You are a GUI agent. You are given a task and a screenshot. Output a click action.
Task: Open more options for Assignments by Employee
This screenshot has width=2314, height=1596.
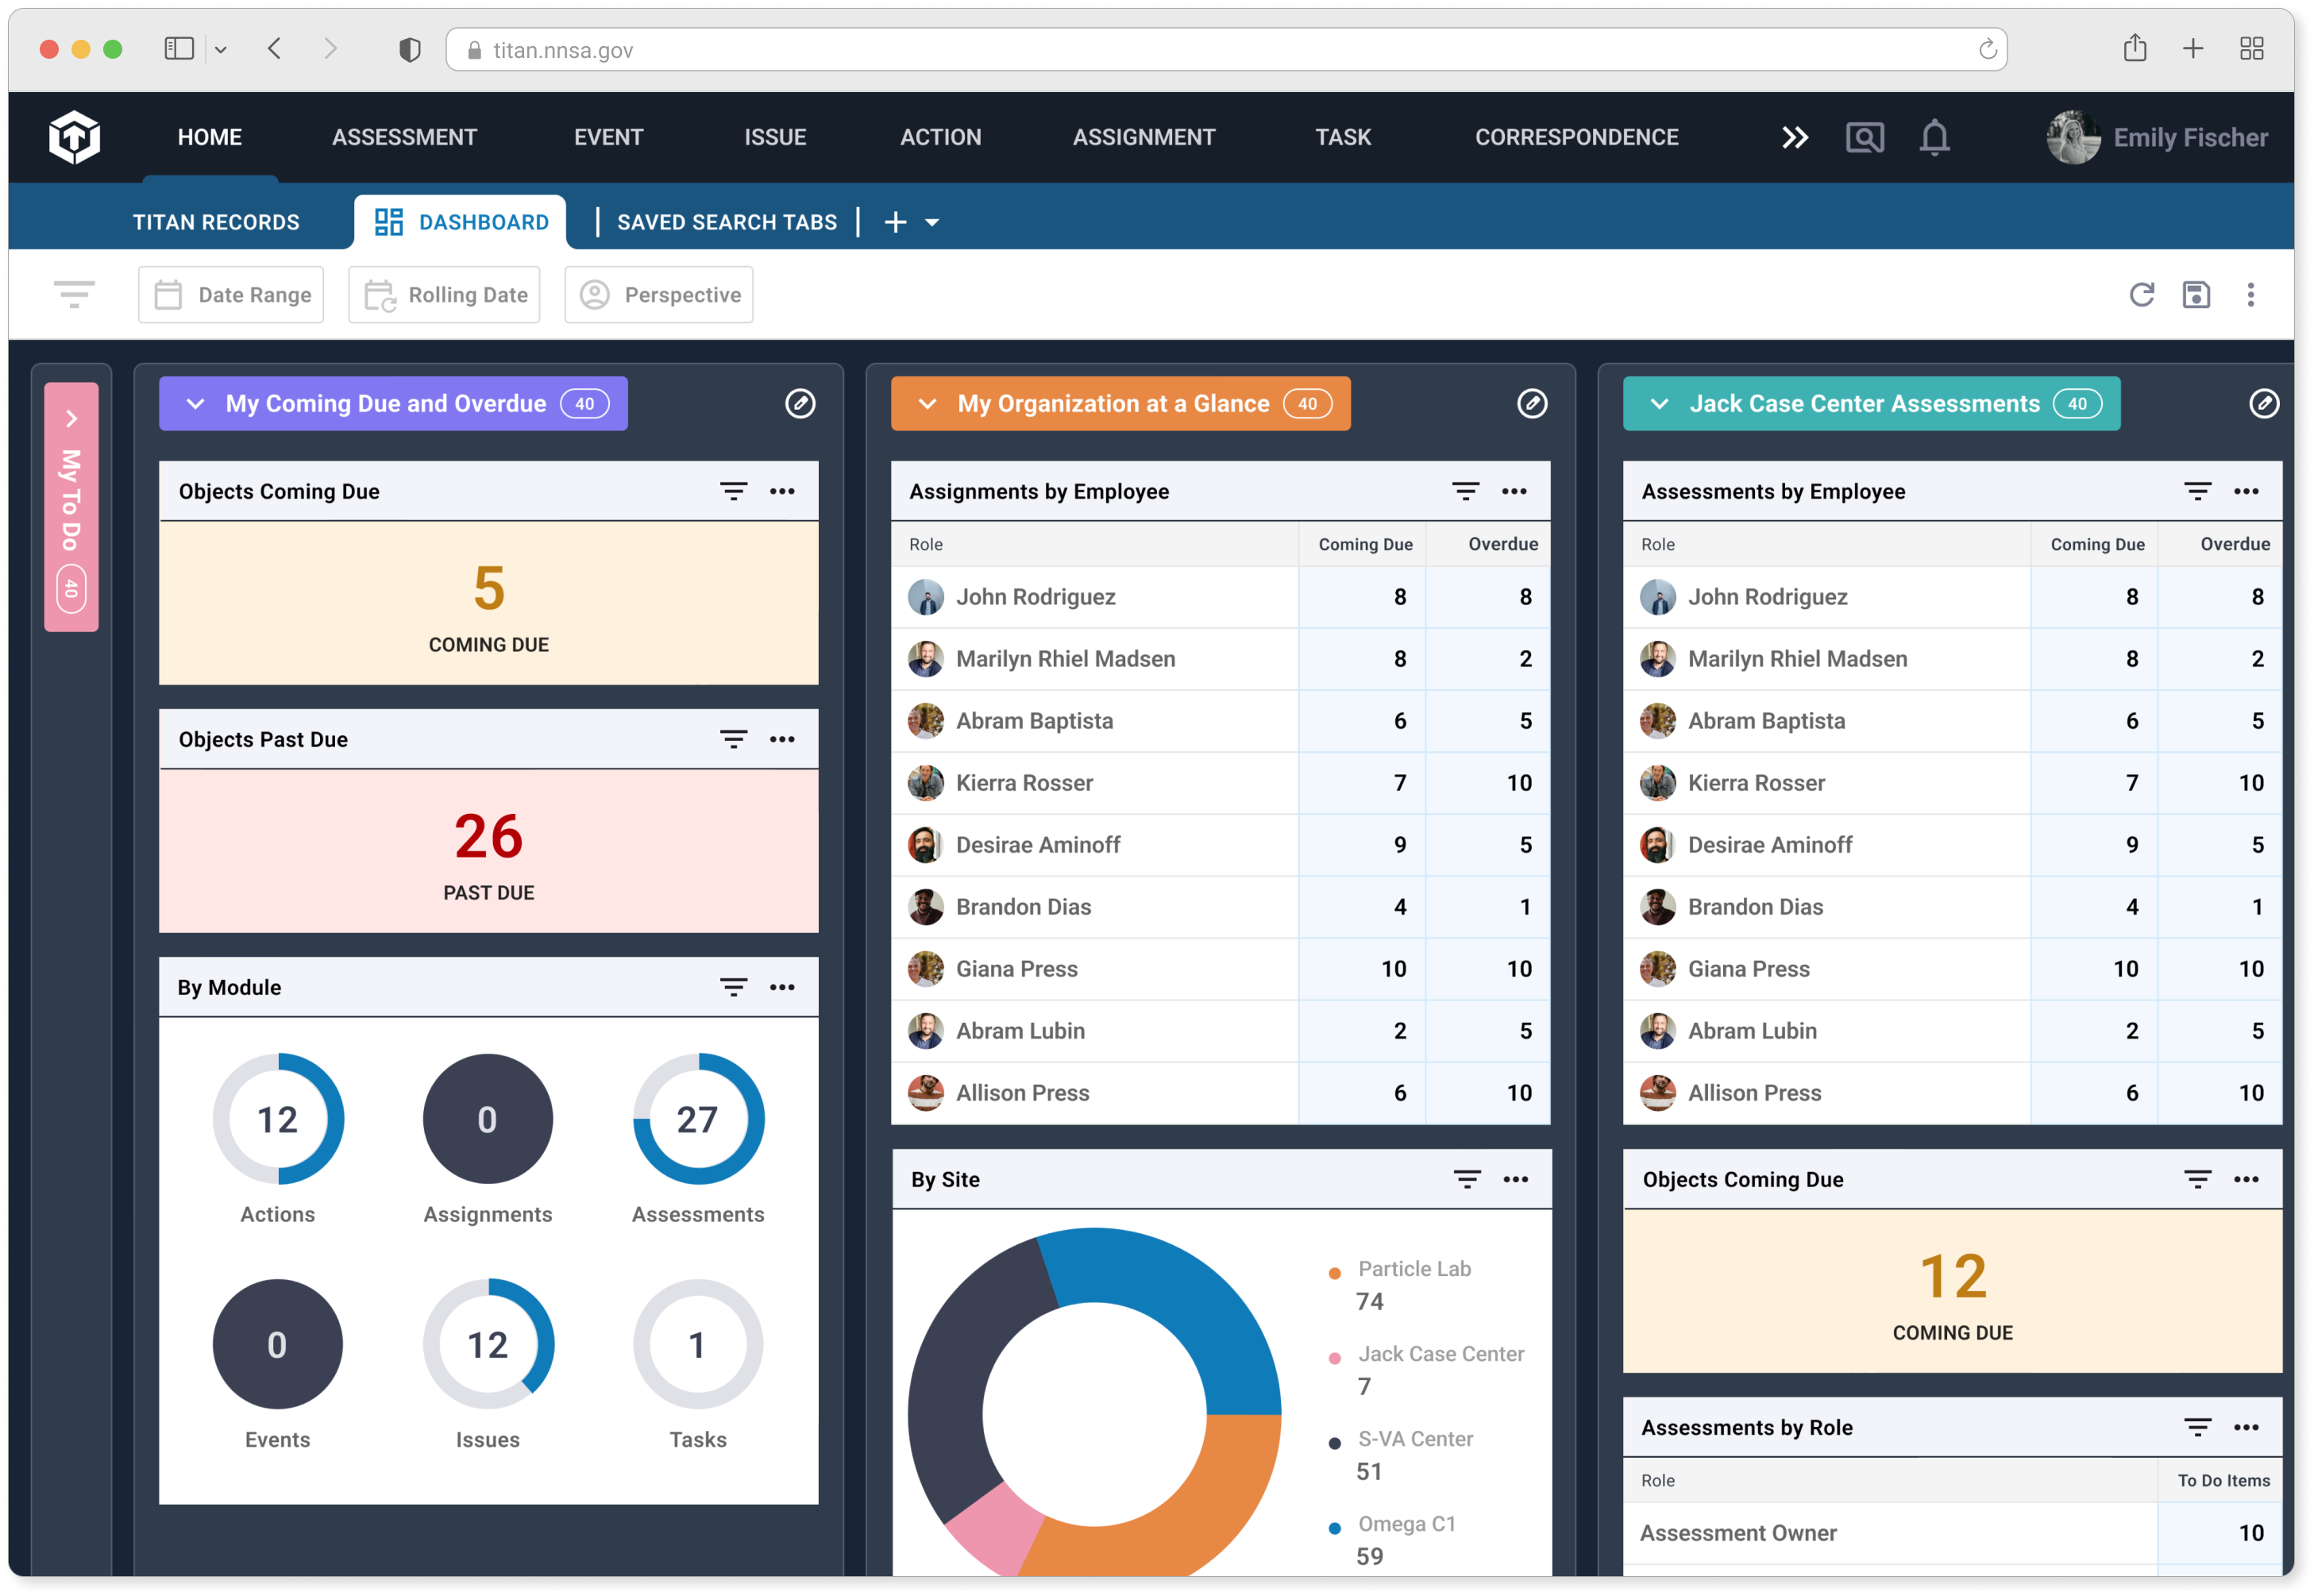1514,491
